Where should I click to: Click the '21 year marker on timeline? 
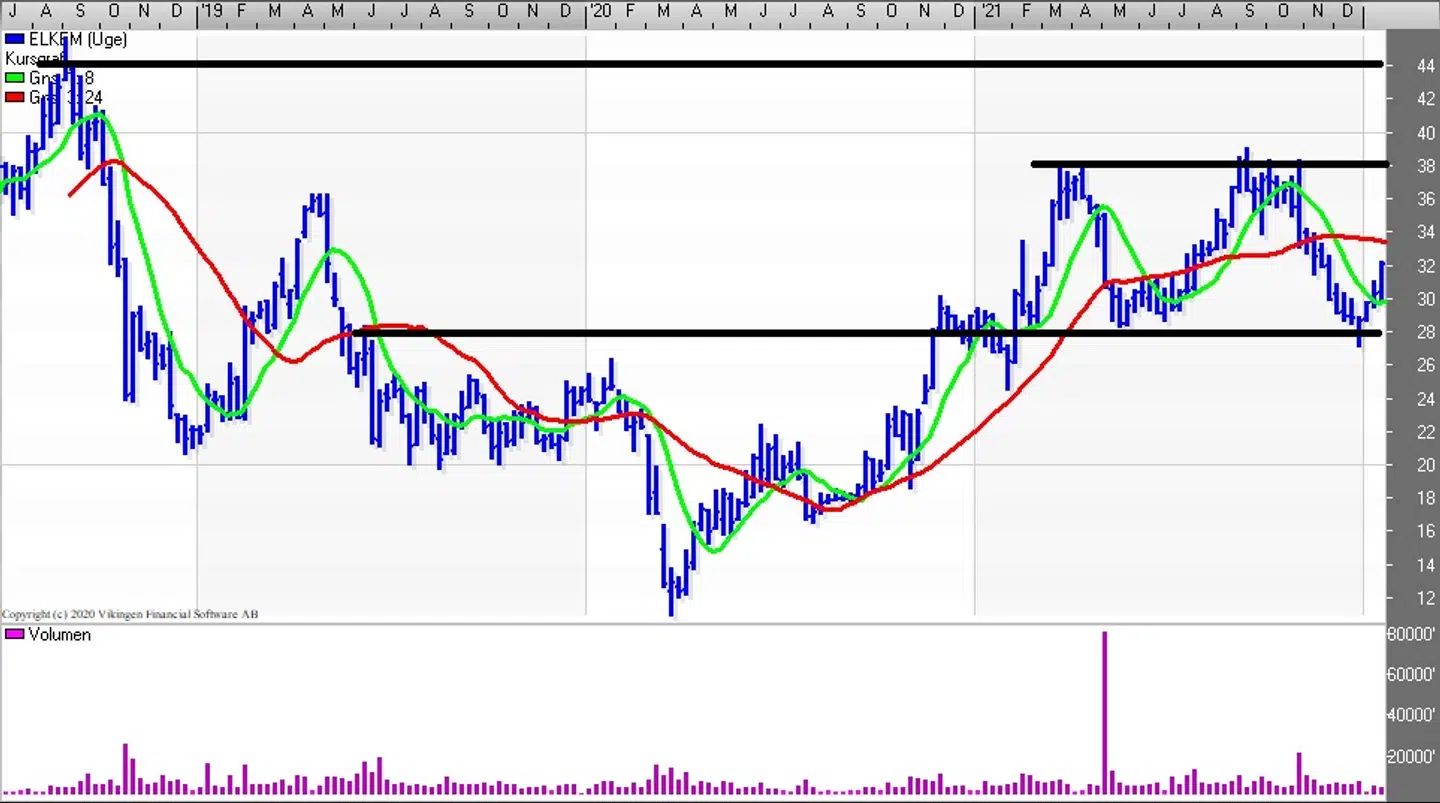988,11
